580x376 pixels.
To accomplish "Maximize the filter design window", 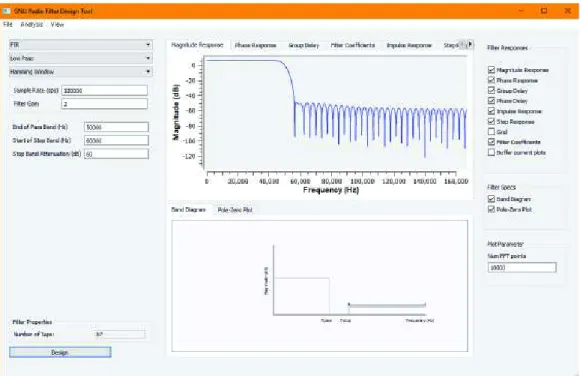I will tap(544, 11).
